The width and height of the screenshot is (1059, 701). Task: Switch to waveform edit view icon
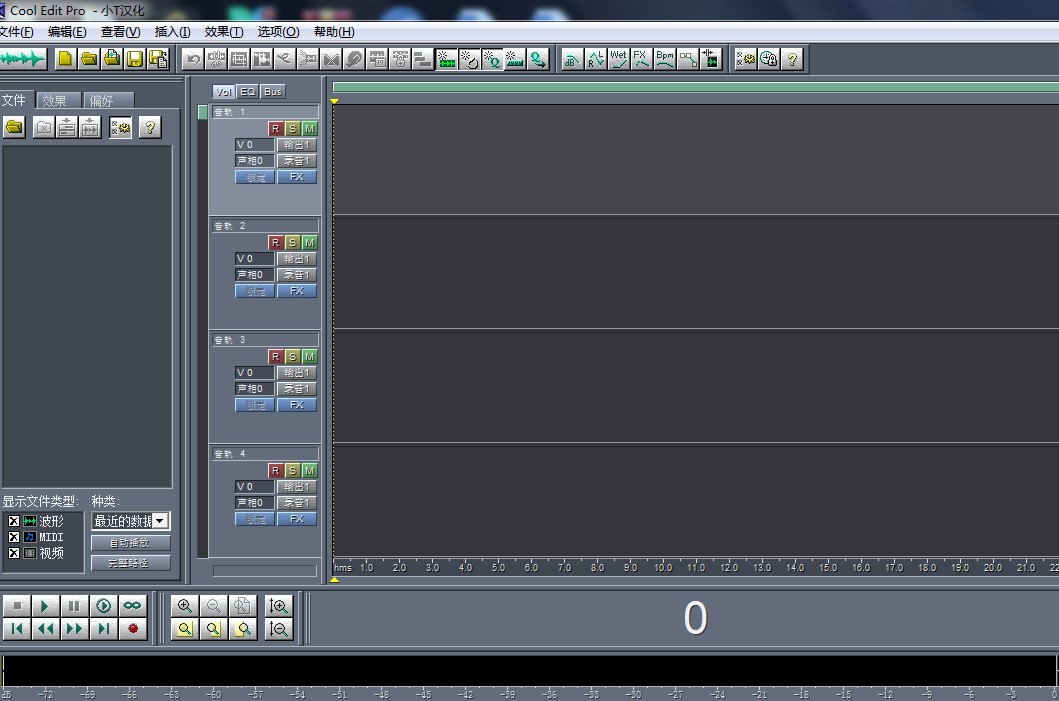point(22,59)
